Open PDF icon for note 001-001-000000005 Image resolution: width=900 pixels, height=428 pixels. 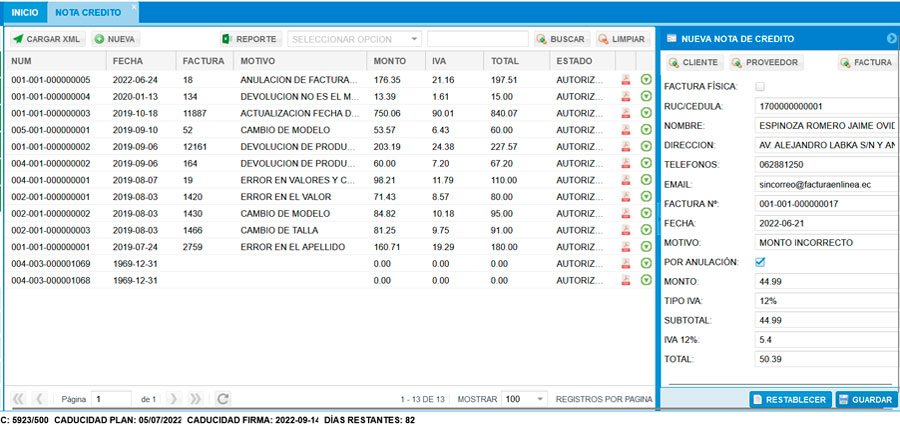[x=625, y=79]
